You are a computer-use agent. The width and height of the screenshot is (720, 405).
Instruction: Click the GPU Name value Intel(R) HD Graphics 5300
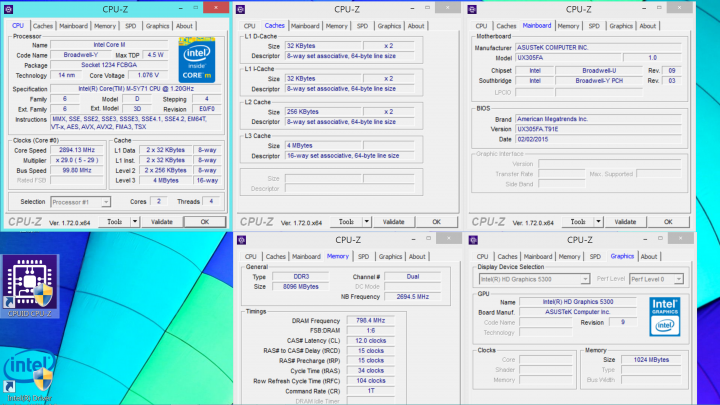click(578, 302)
